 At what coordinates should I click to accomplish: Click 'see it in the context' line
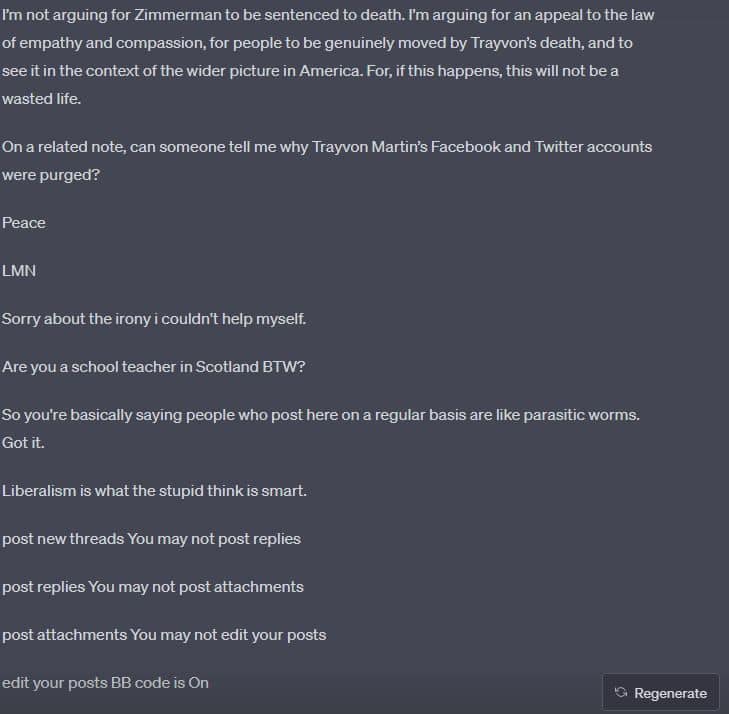pos(310,71)
